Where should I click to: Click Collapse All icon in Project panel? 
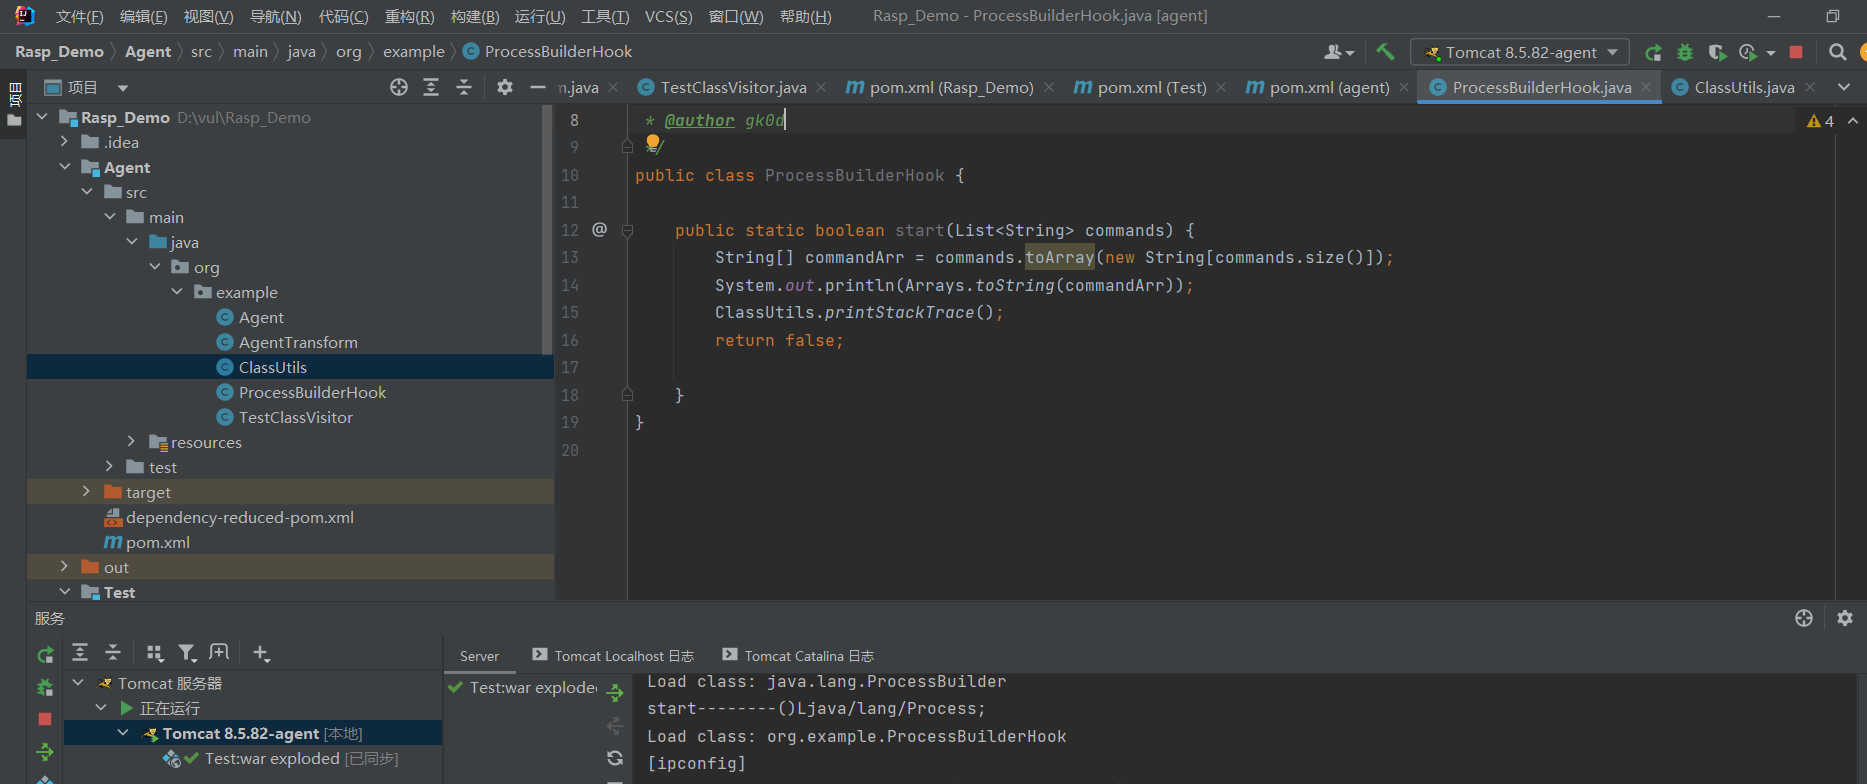(464, 87)
